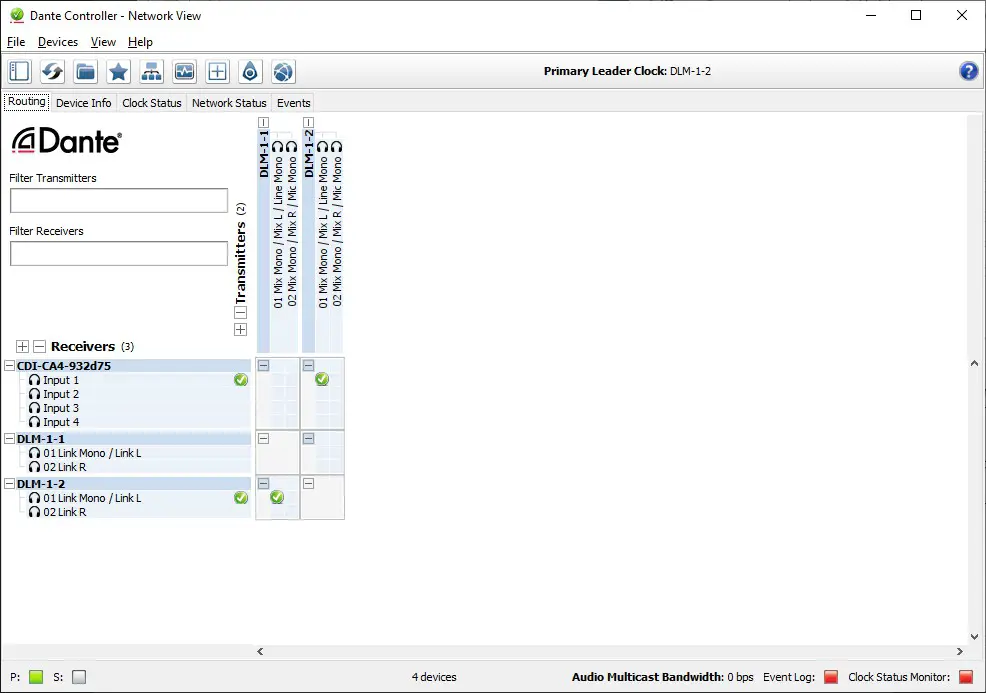Click the clock status monitor toolbar icon
This screenshot has height=693, width=986.
pos(184,71)
